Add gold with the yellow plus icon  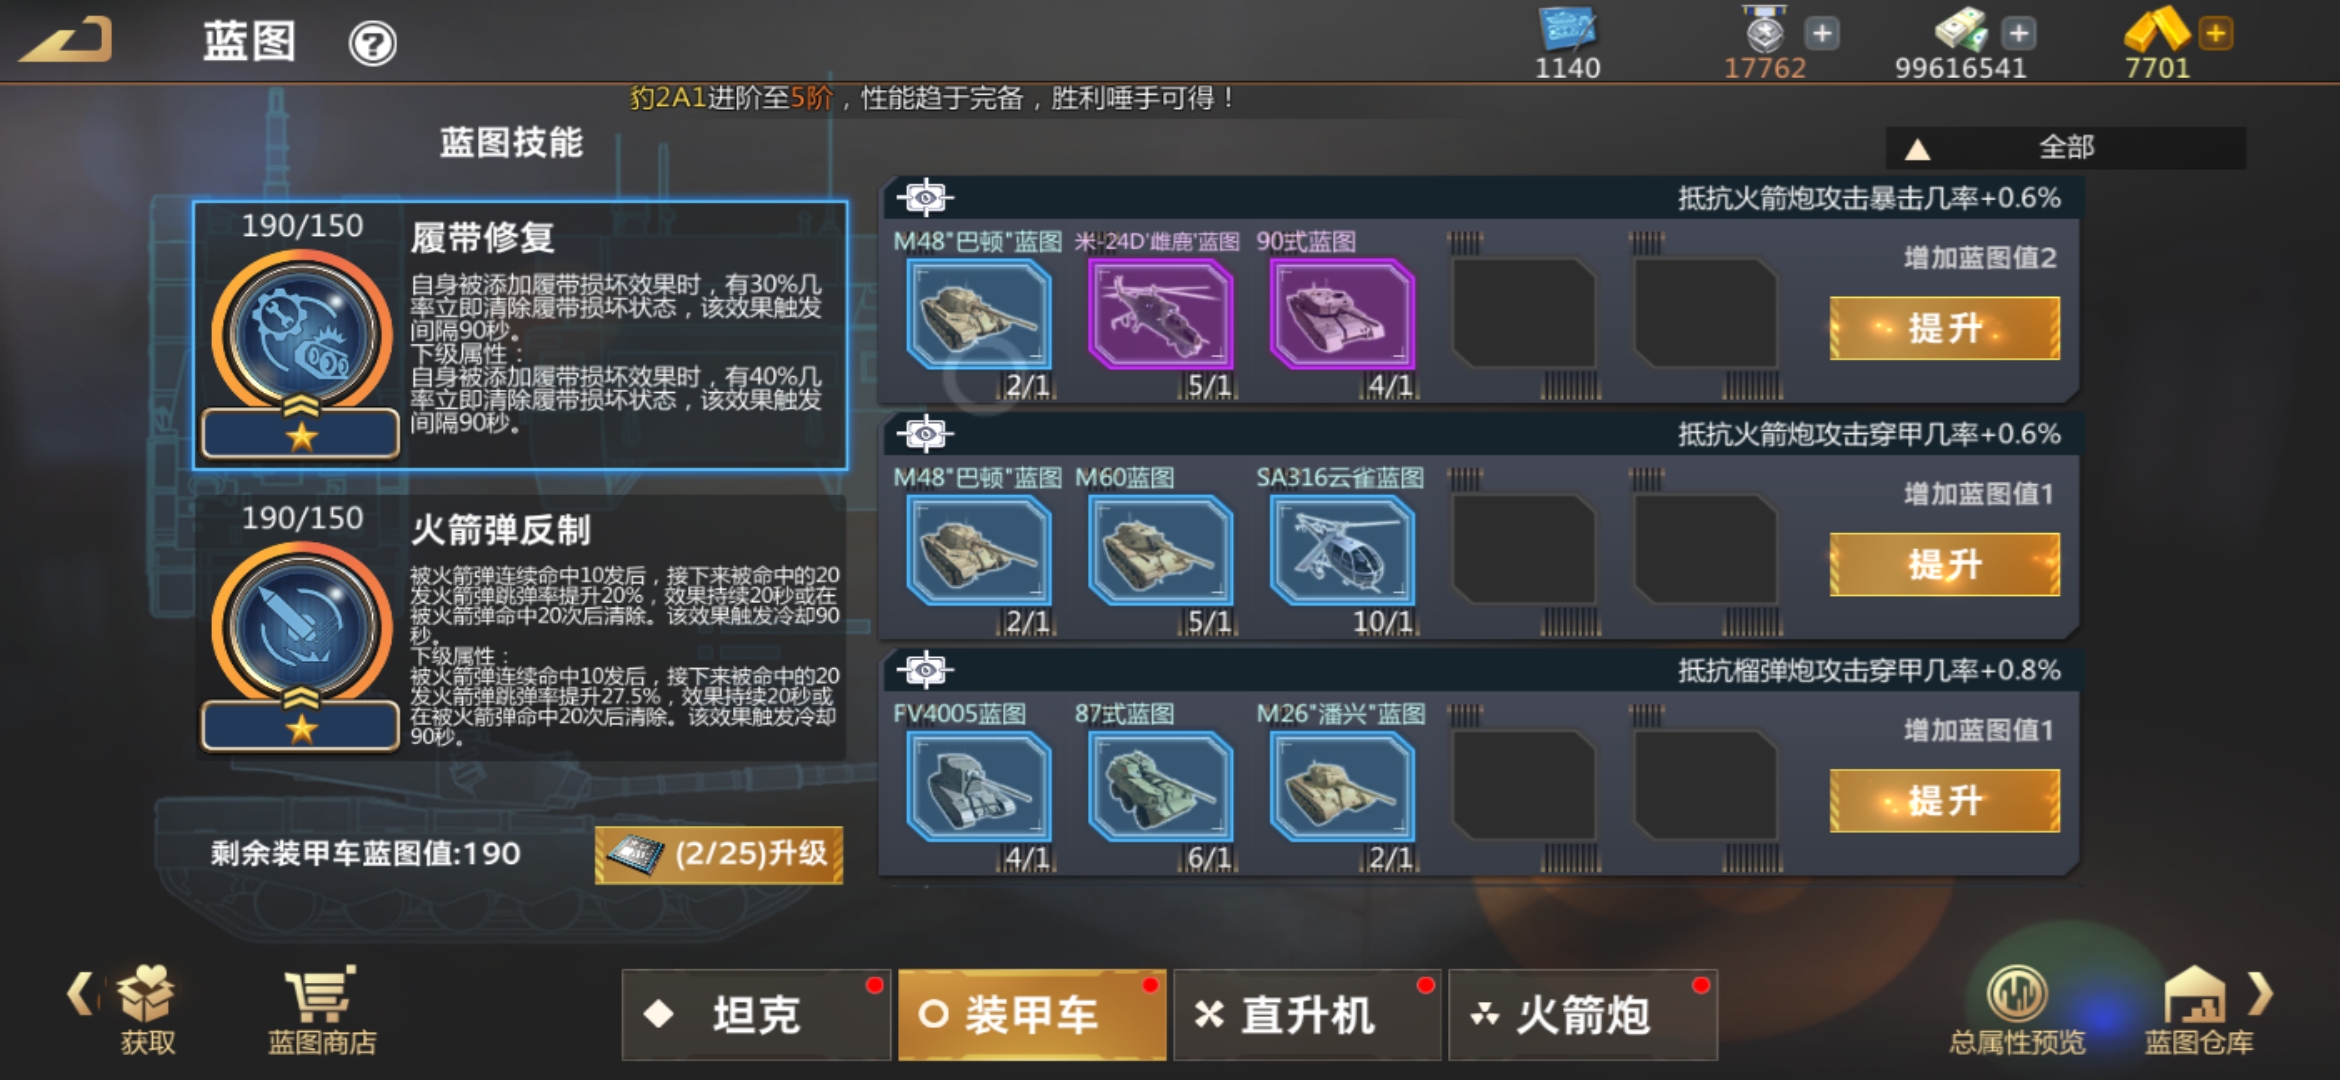[2216, 33]
